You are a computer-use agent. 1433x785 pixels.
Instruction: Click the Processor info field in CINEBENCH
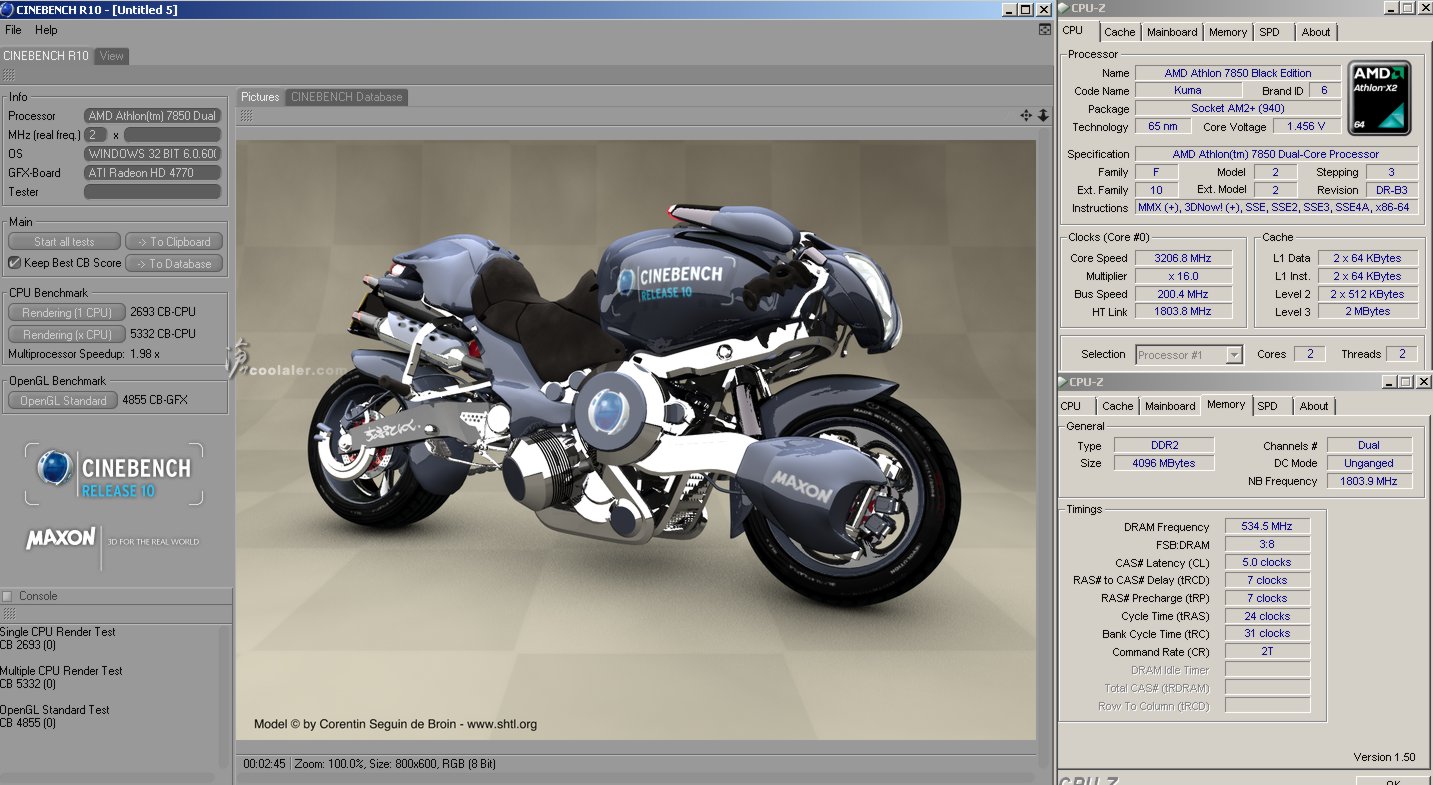152,116
